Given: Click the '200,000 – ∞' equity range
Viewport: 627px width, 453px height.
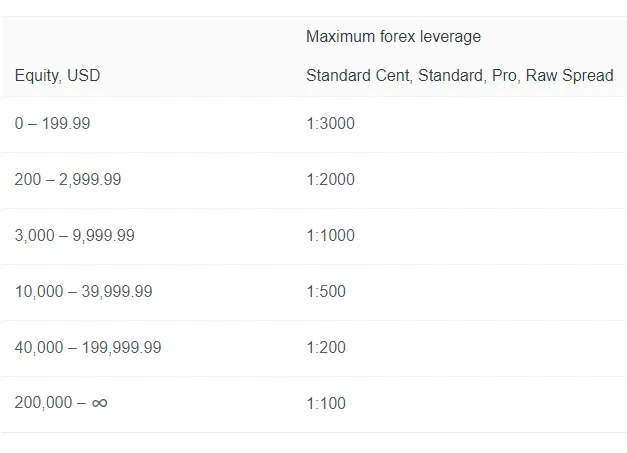Looking at the screenshot, I should pos(61,403).
